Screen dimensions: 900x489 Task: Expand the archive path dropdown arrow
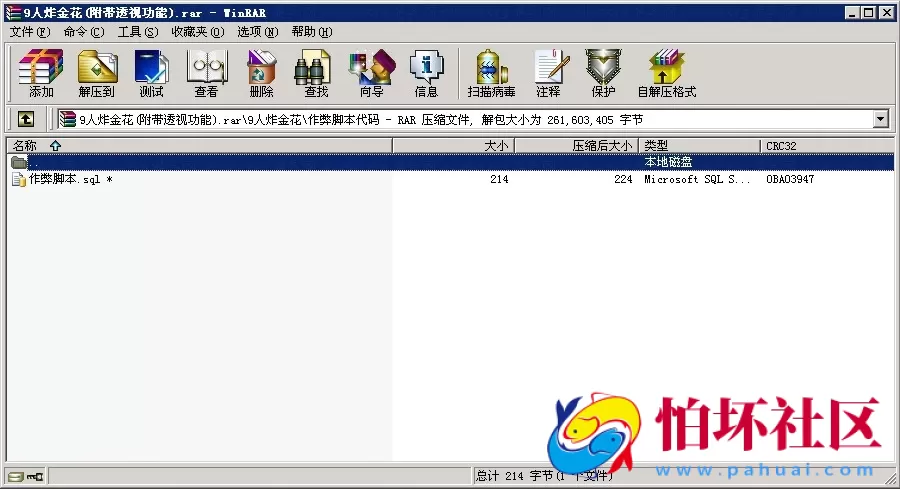[881, 119]
